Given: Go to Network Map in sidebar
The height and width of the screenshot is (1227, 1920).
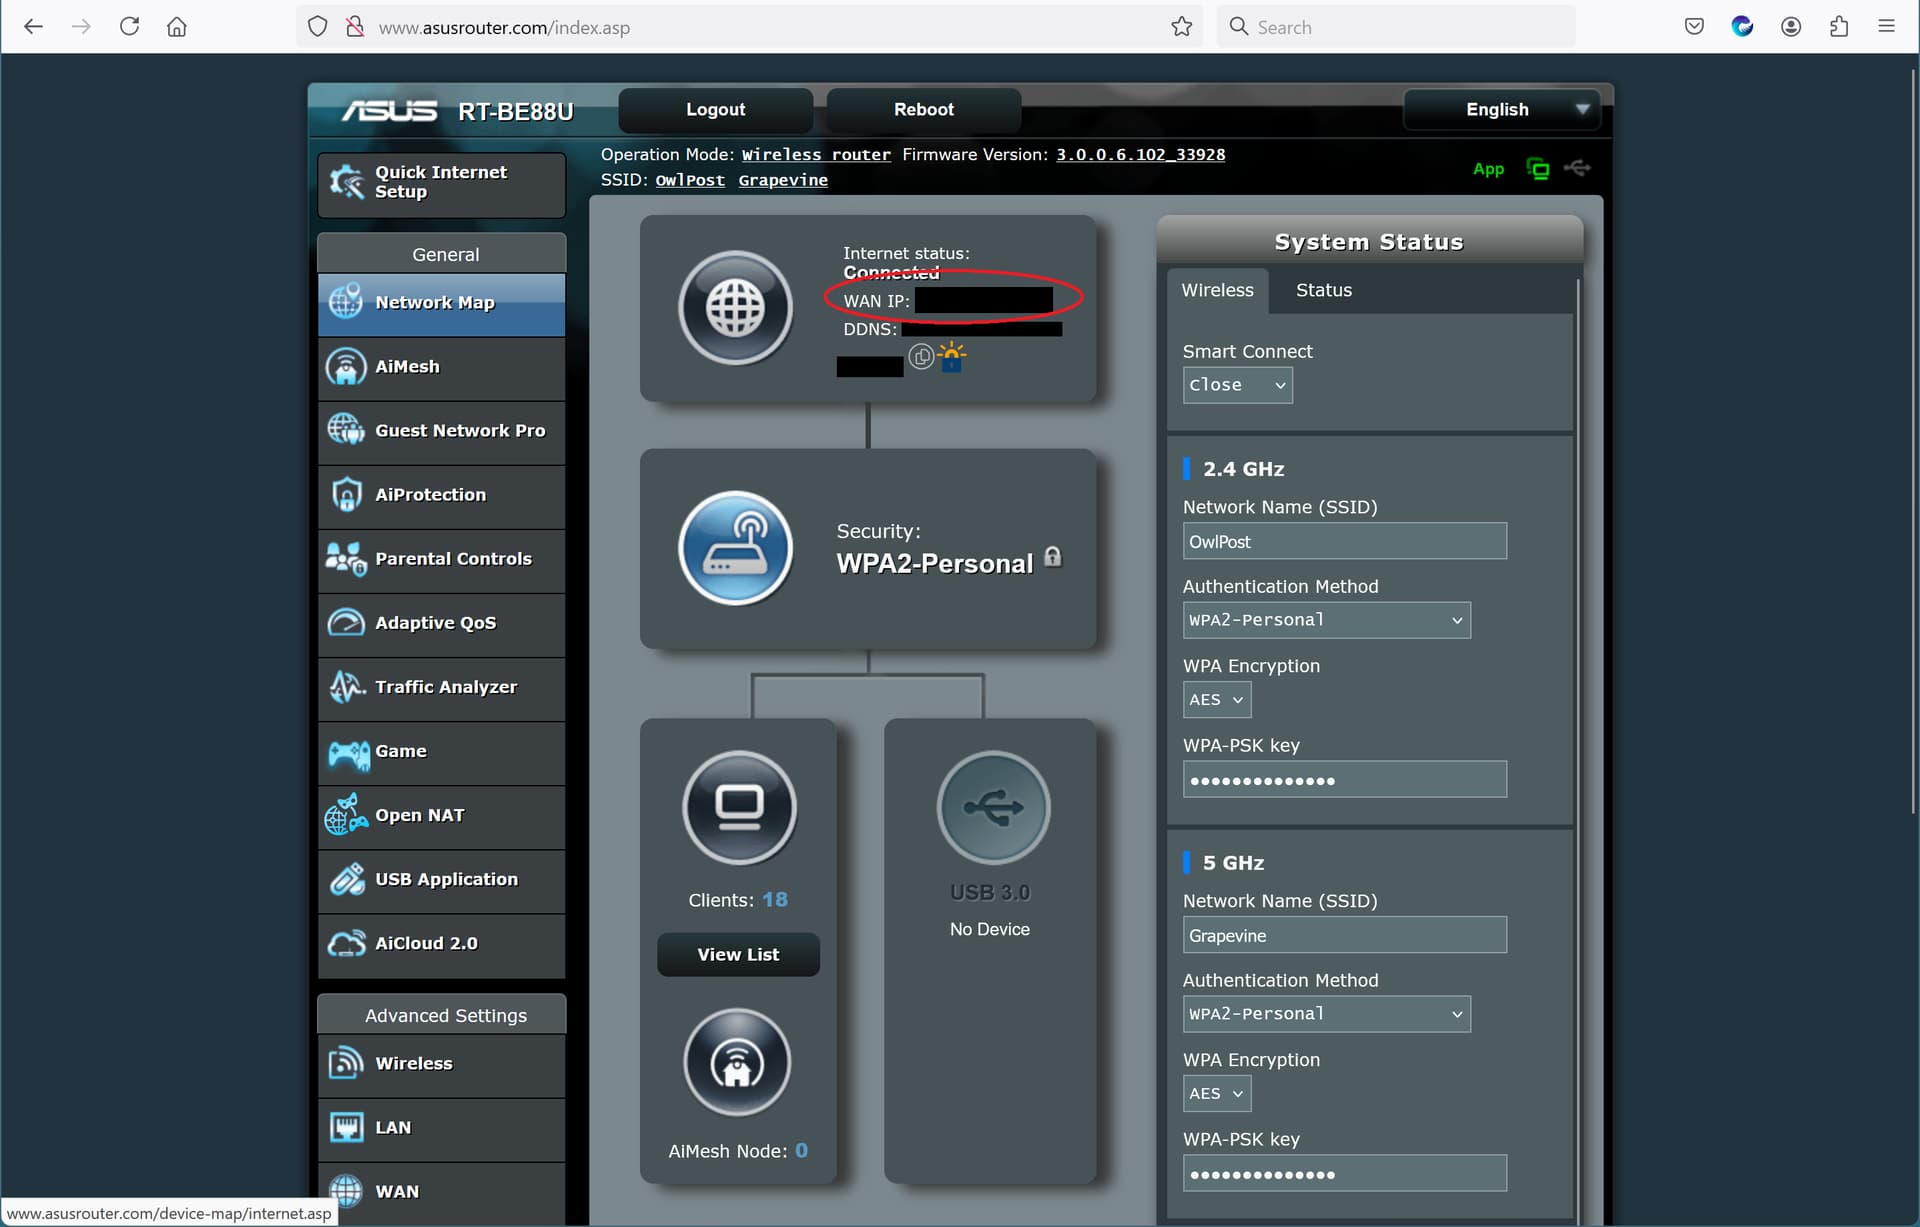Looking at the screenshot, I should [x=442, y=303].
